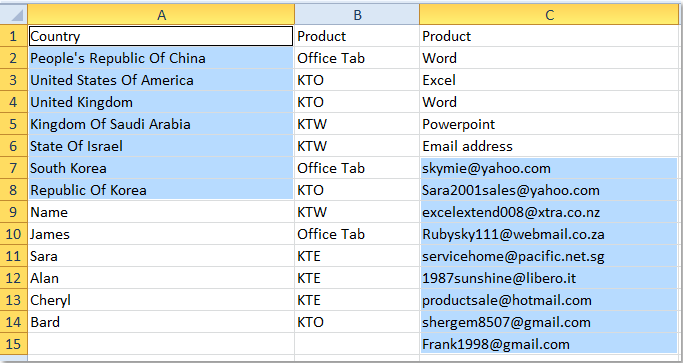The image size is (683, 363).
Task: Select column C header
Action: tap(549, 15)
